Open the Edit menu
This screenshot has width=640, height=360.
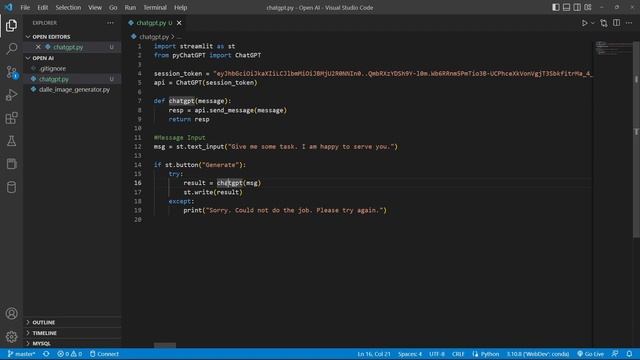[42, 7]
